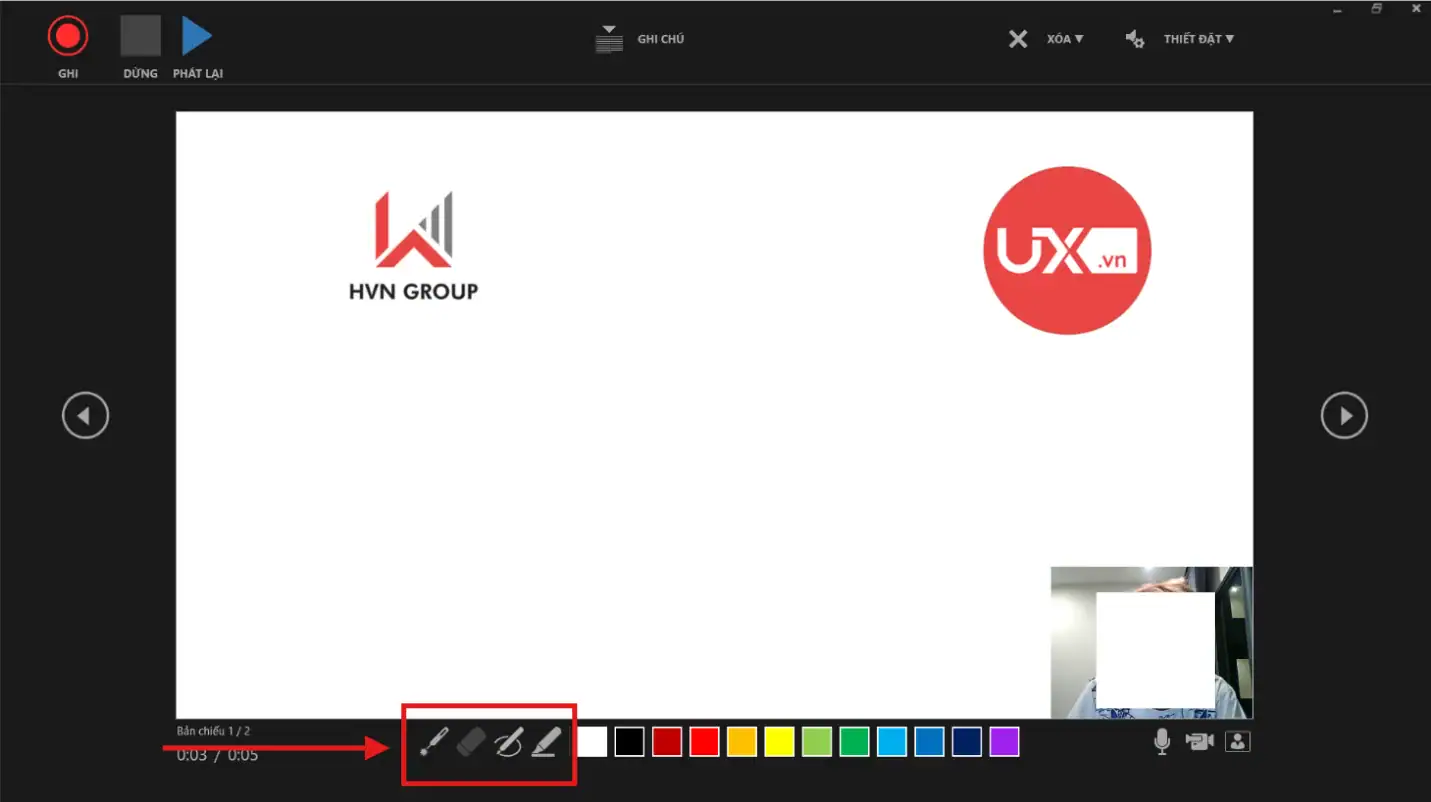Image resolution: width=1431 pixels, height=802 pixels.
Task: Toggle the camera preview window
Action: (1238, 741)
